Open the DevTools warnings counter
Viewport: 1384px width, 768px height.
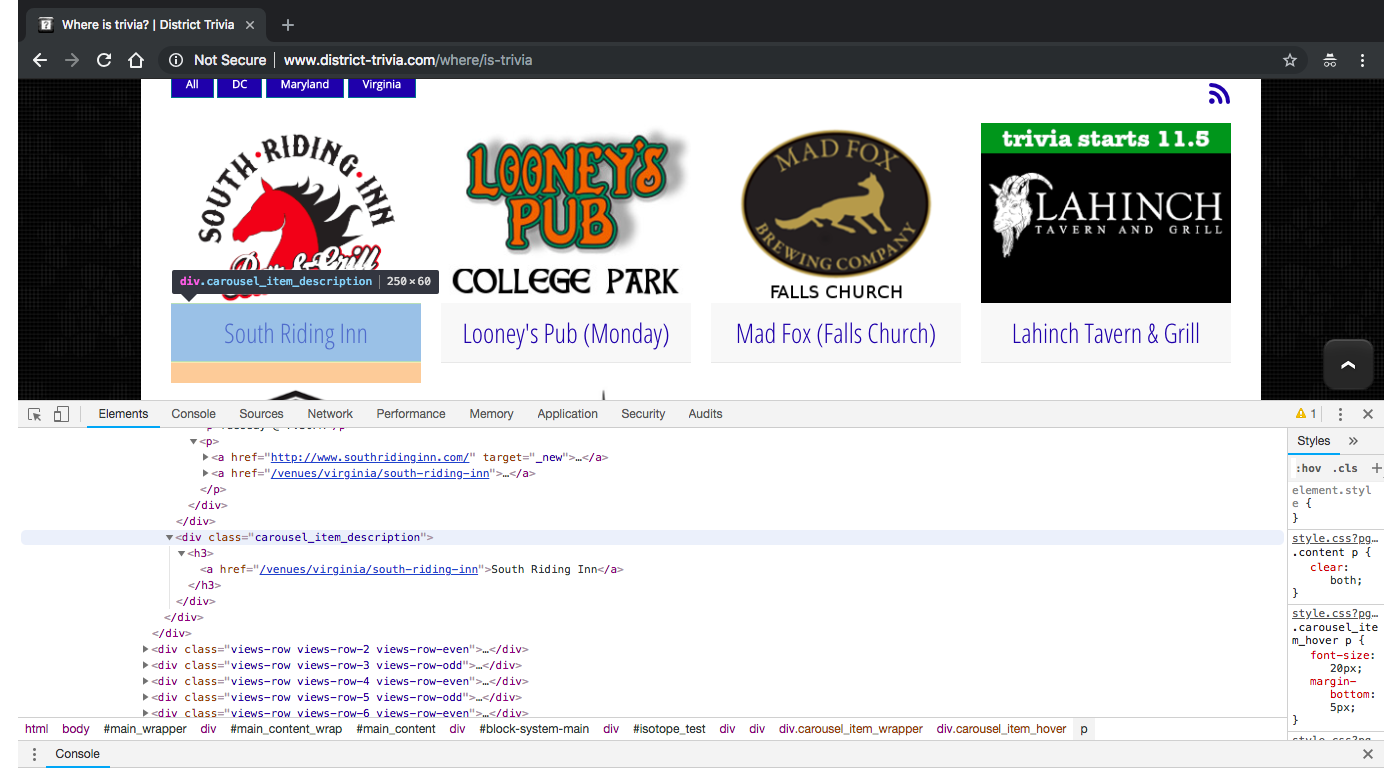1306,414
